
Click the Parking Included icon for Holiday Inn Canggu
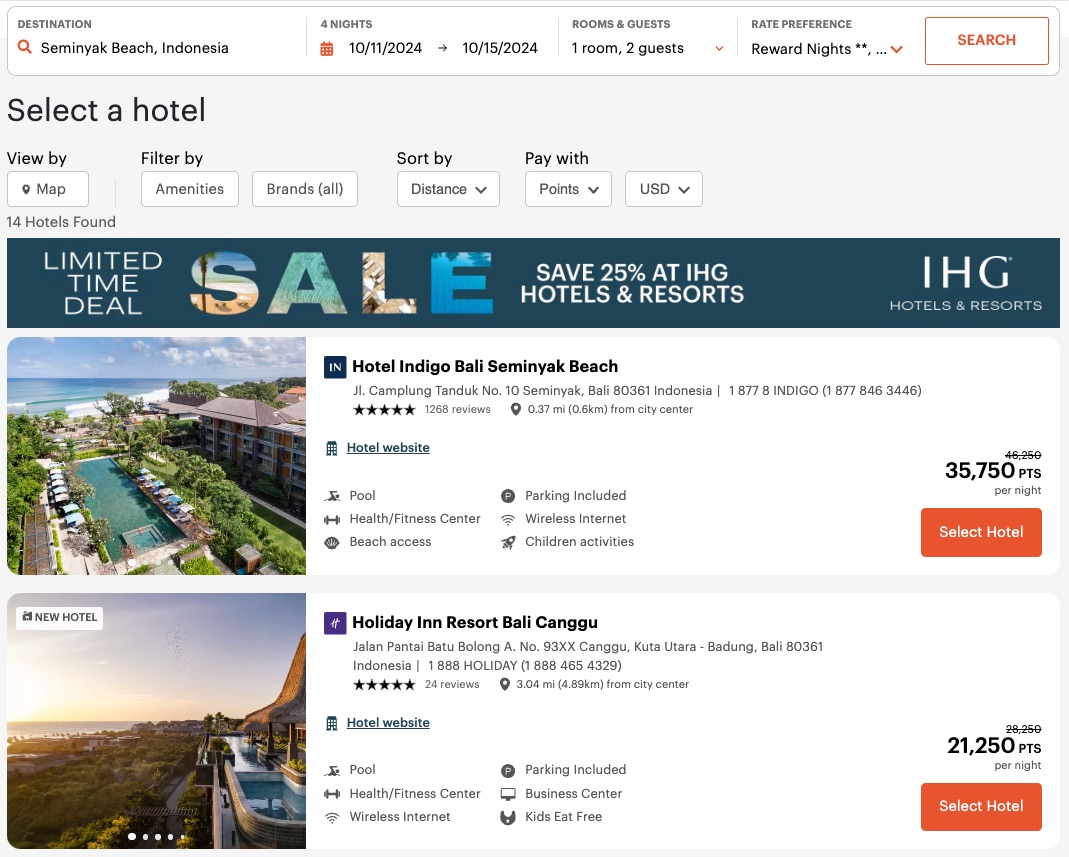coord(506,770)
